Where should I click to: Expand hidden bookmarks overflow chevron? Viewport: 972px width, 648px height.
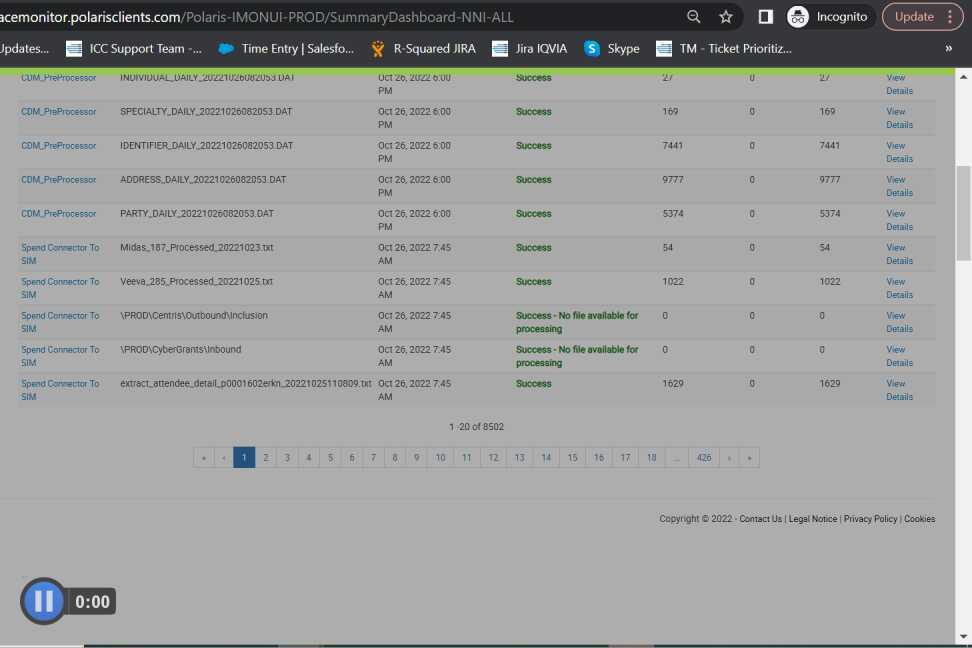[948, 48]
